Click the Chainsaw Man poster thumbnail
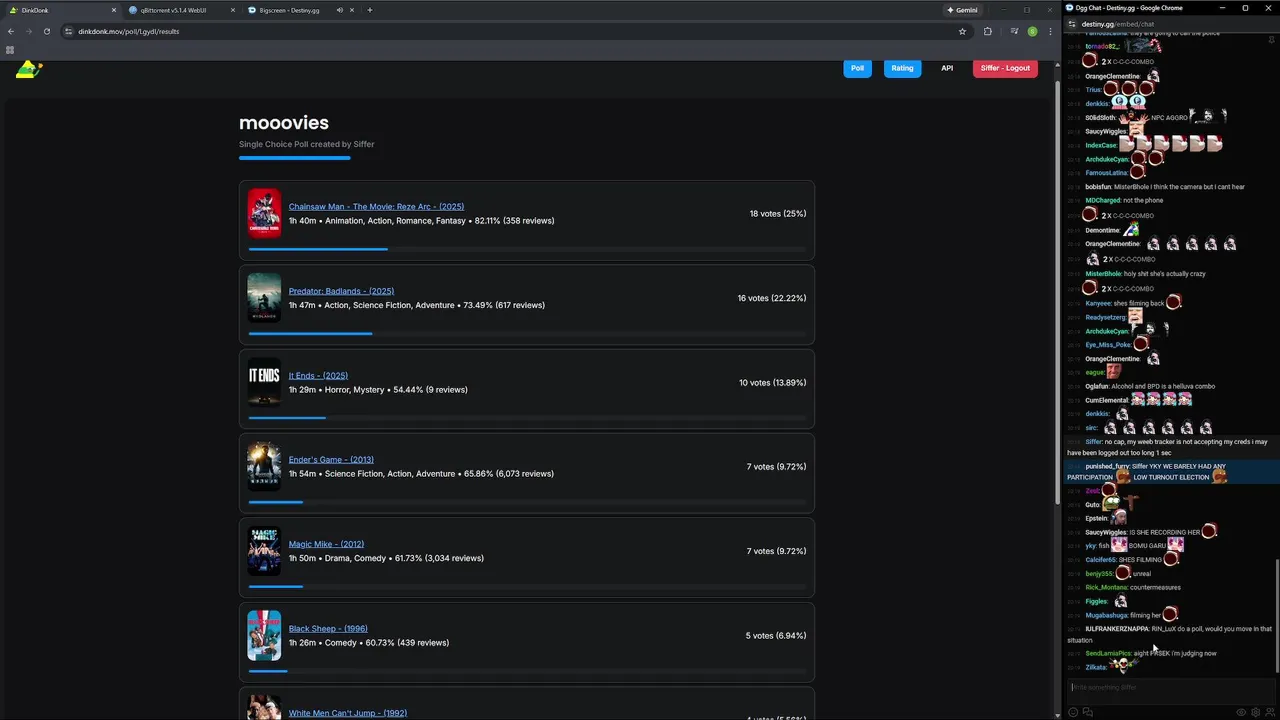 point(264,213)
